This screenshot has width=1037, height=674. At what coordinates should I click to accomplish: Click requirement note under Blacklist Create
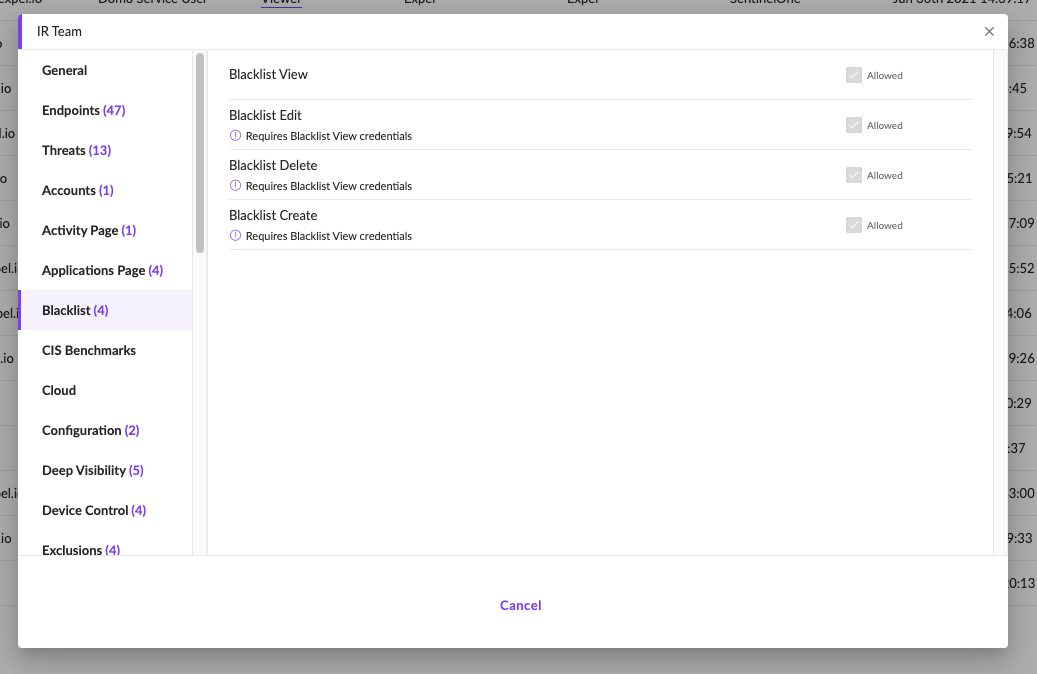coord(329,236)
